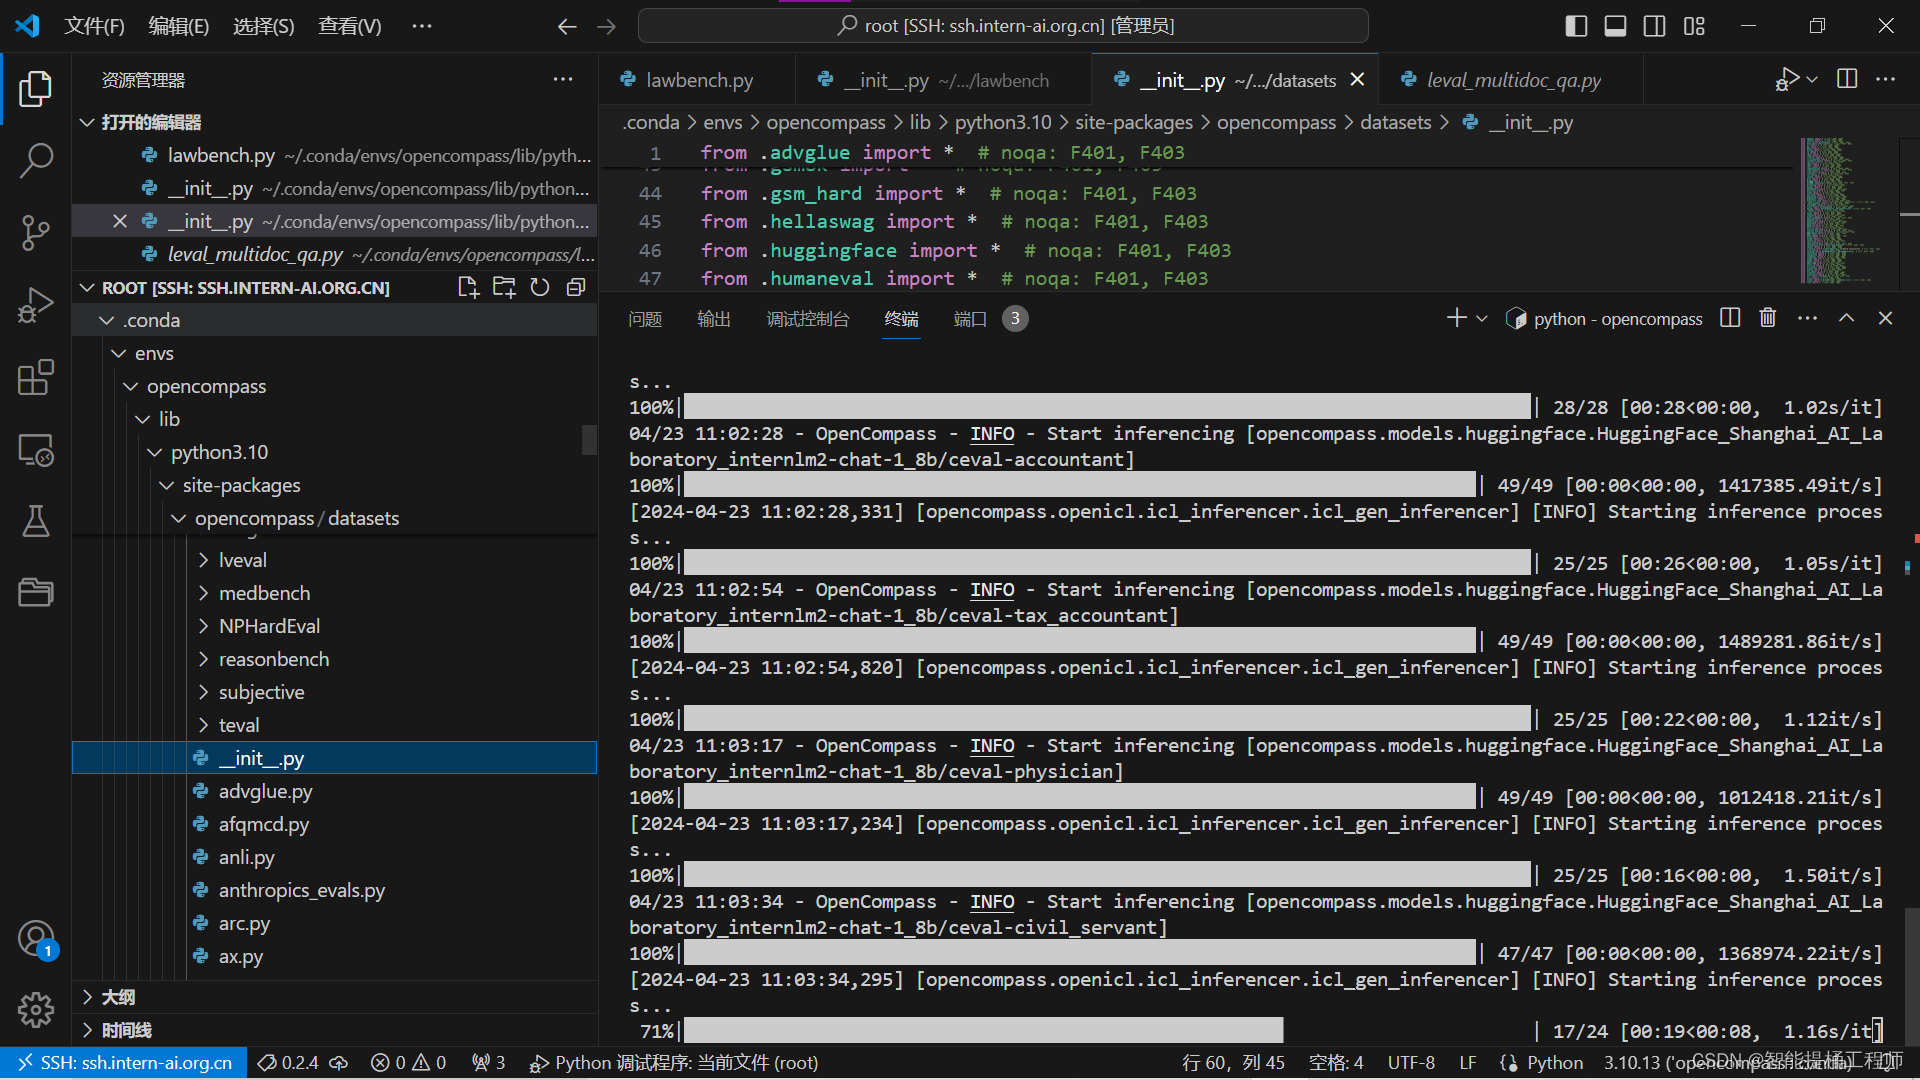
Task: Click SSH remote host status button
Action: (x=124, y=1062)
